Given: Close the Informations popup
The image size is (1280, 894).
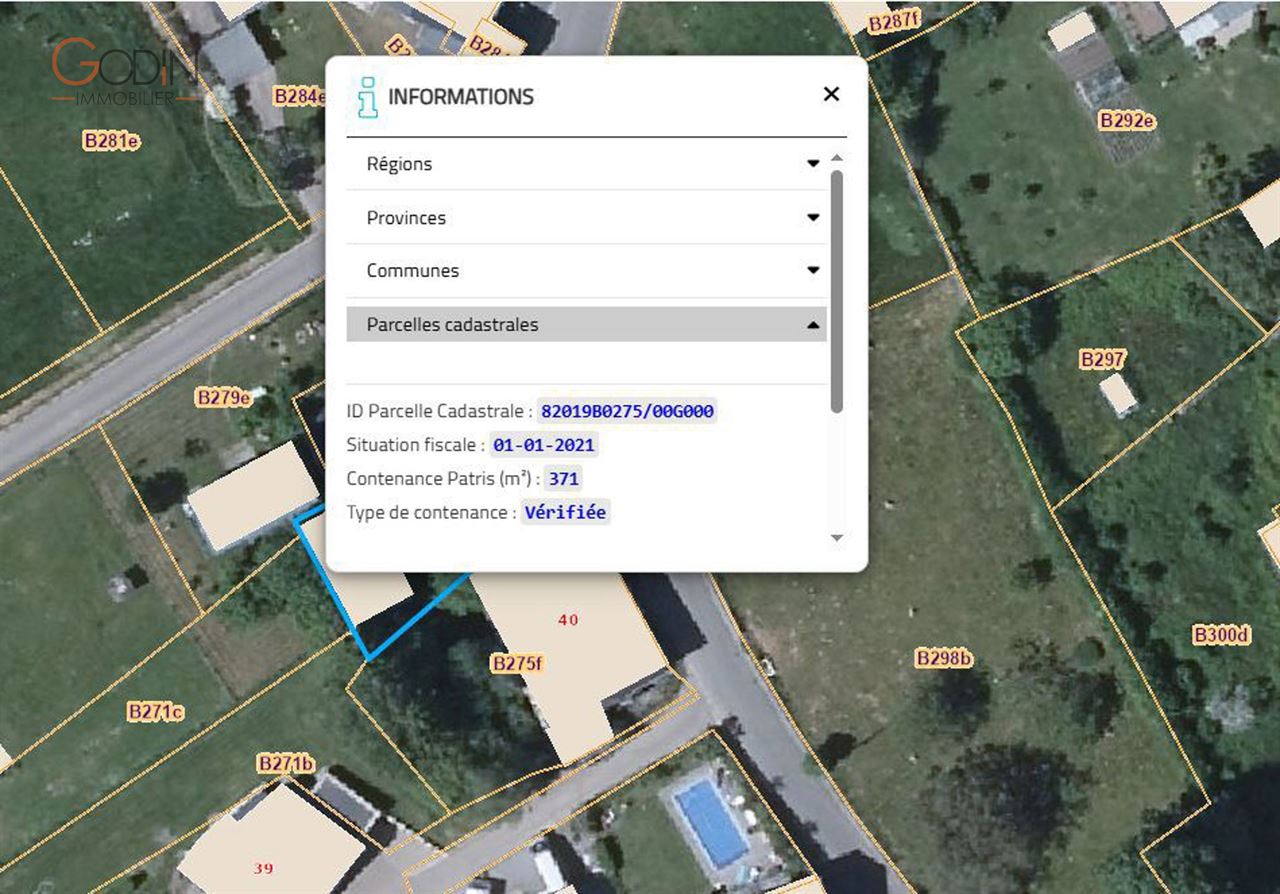Looking at the screenshot, I should 831,94.
